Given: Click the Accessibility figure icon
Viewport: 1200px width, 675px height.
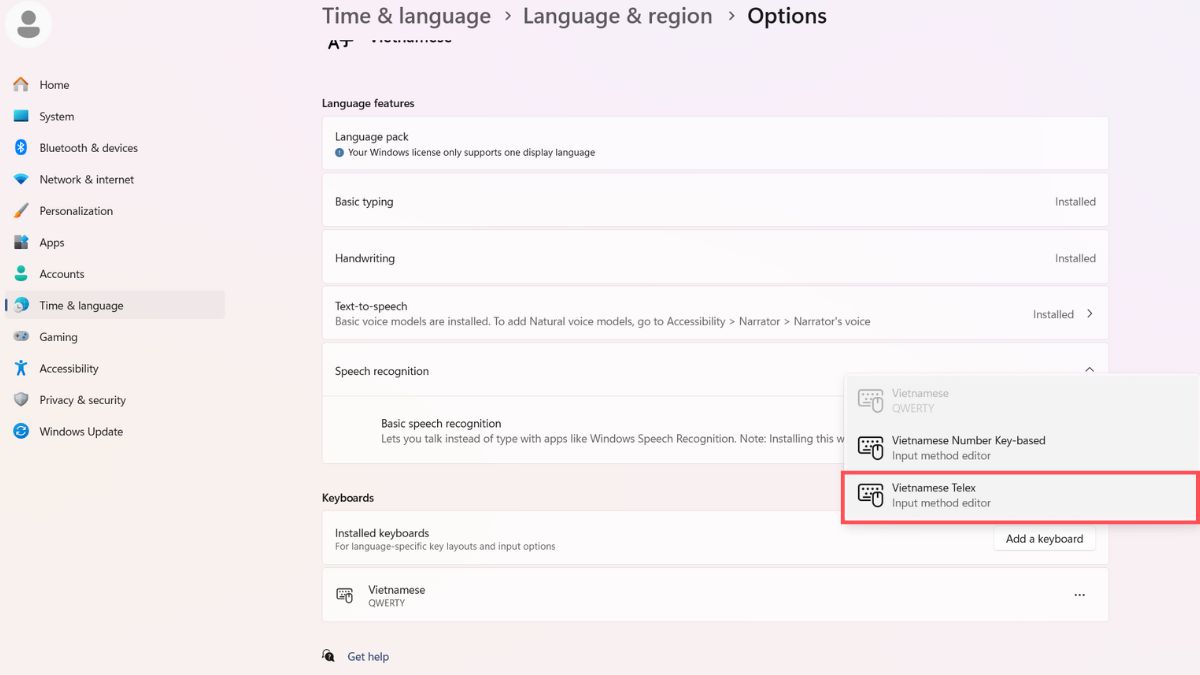Looking at the screenshot, I should 21,368.
